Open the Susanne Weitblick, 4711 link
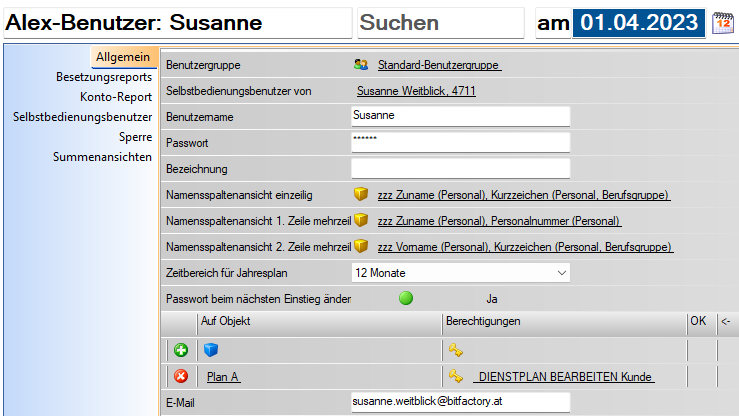Image resolution: width=739 pixels, height=416 pixels. point(415,91)
